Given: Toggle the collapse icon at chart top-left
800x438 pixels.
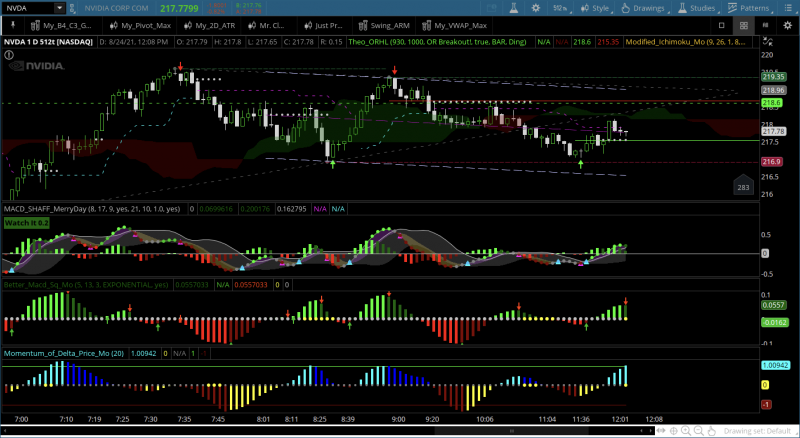Looking at the screenshot, I should click(x=8, y=56).
